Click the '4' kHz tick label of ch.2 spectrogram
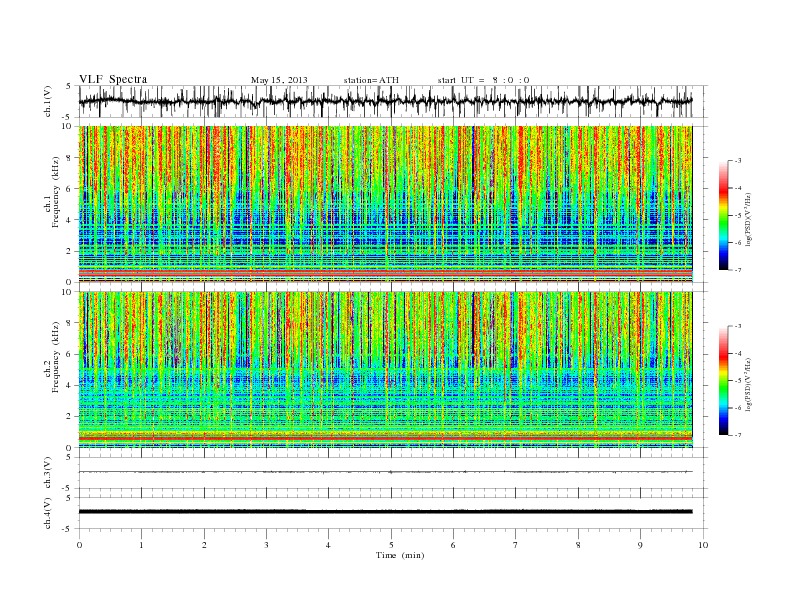Viewport: 792px width, 612px height. (x=69, y=385)
